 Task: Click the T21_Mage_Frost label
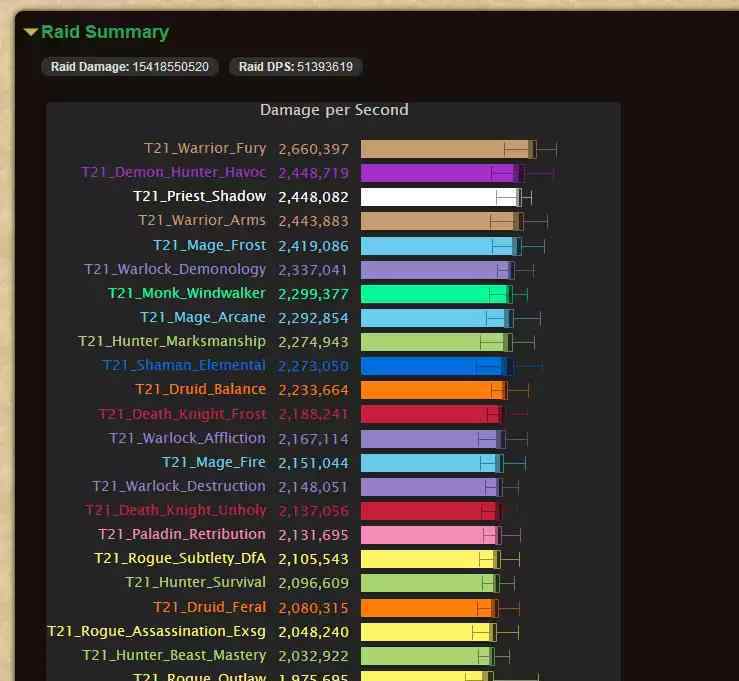(x=210, y=246)
